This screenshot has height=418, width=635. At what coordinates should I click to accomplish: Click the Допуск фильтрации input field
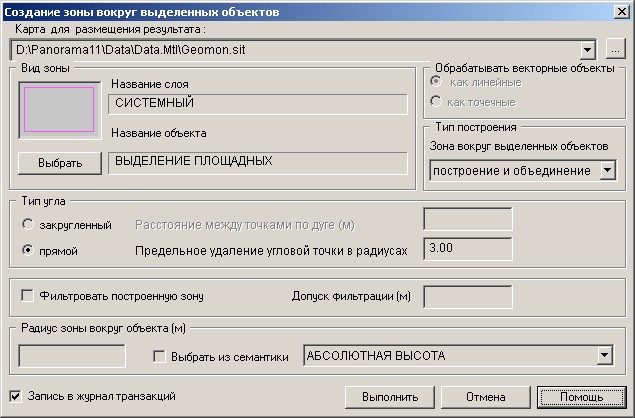[467, 297]
